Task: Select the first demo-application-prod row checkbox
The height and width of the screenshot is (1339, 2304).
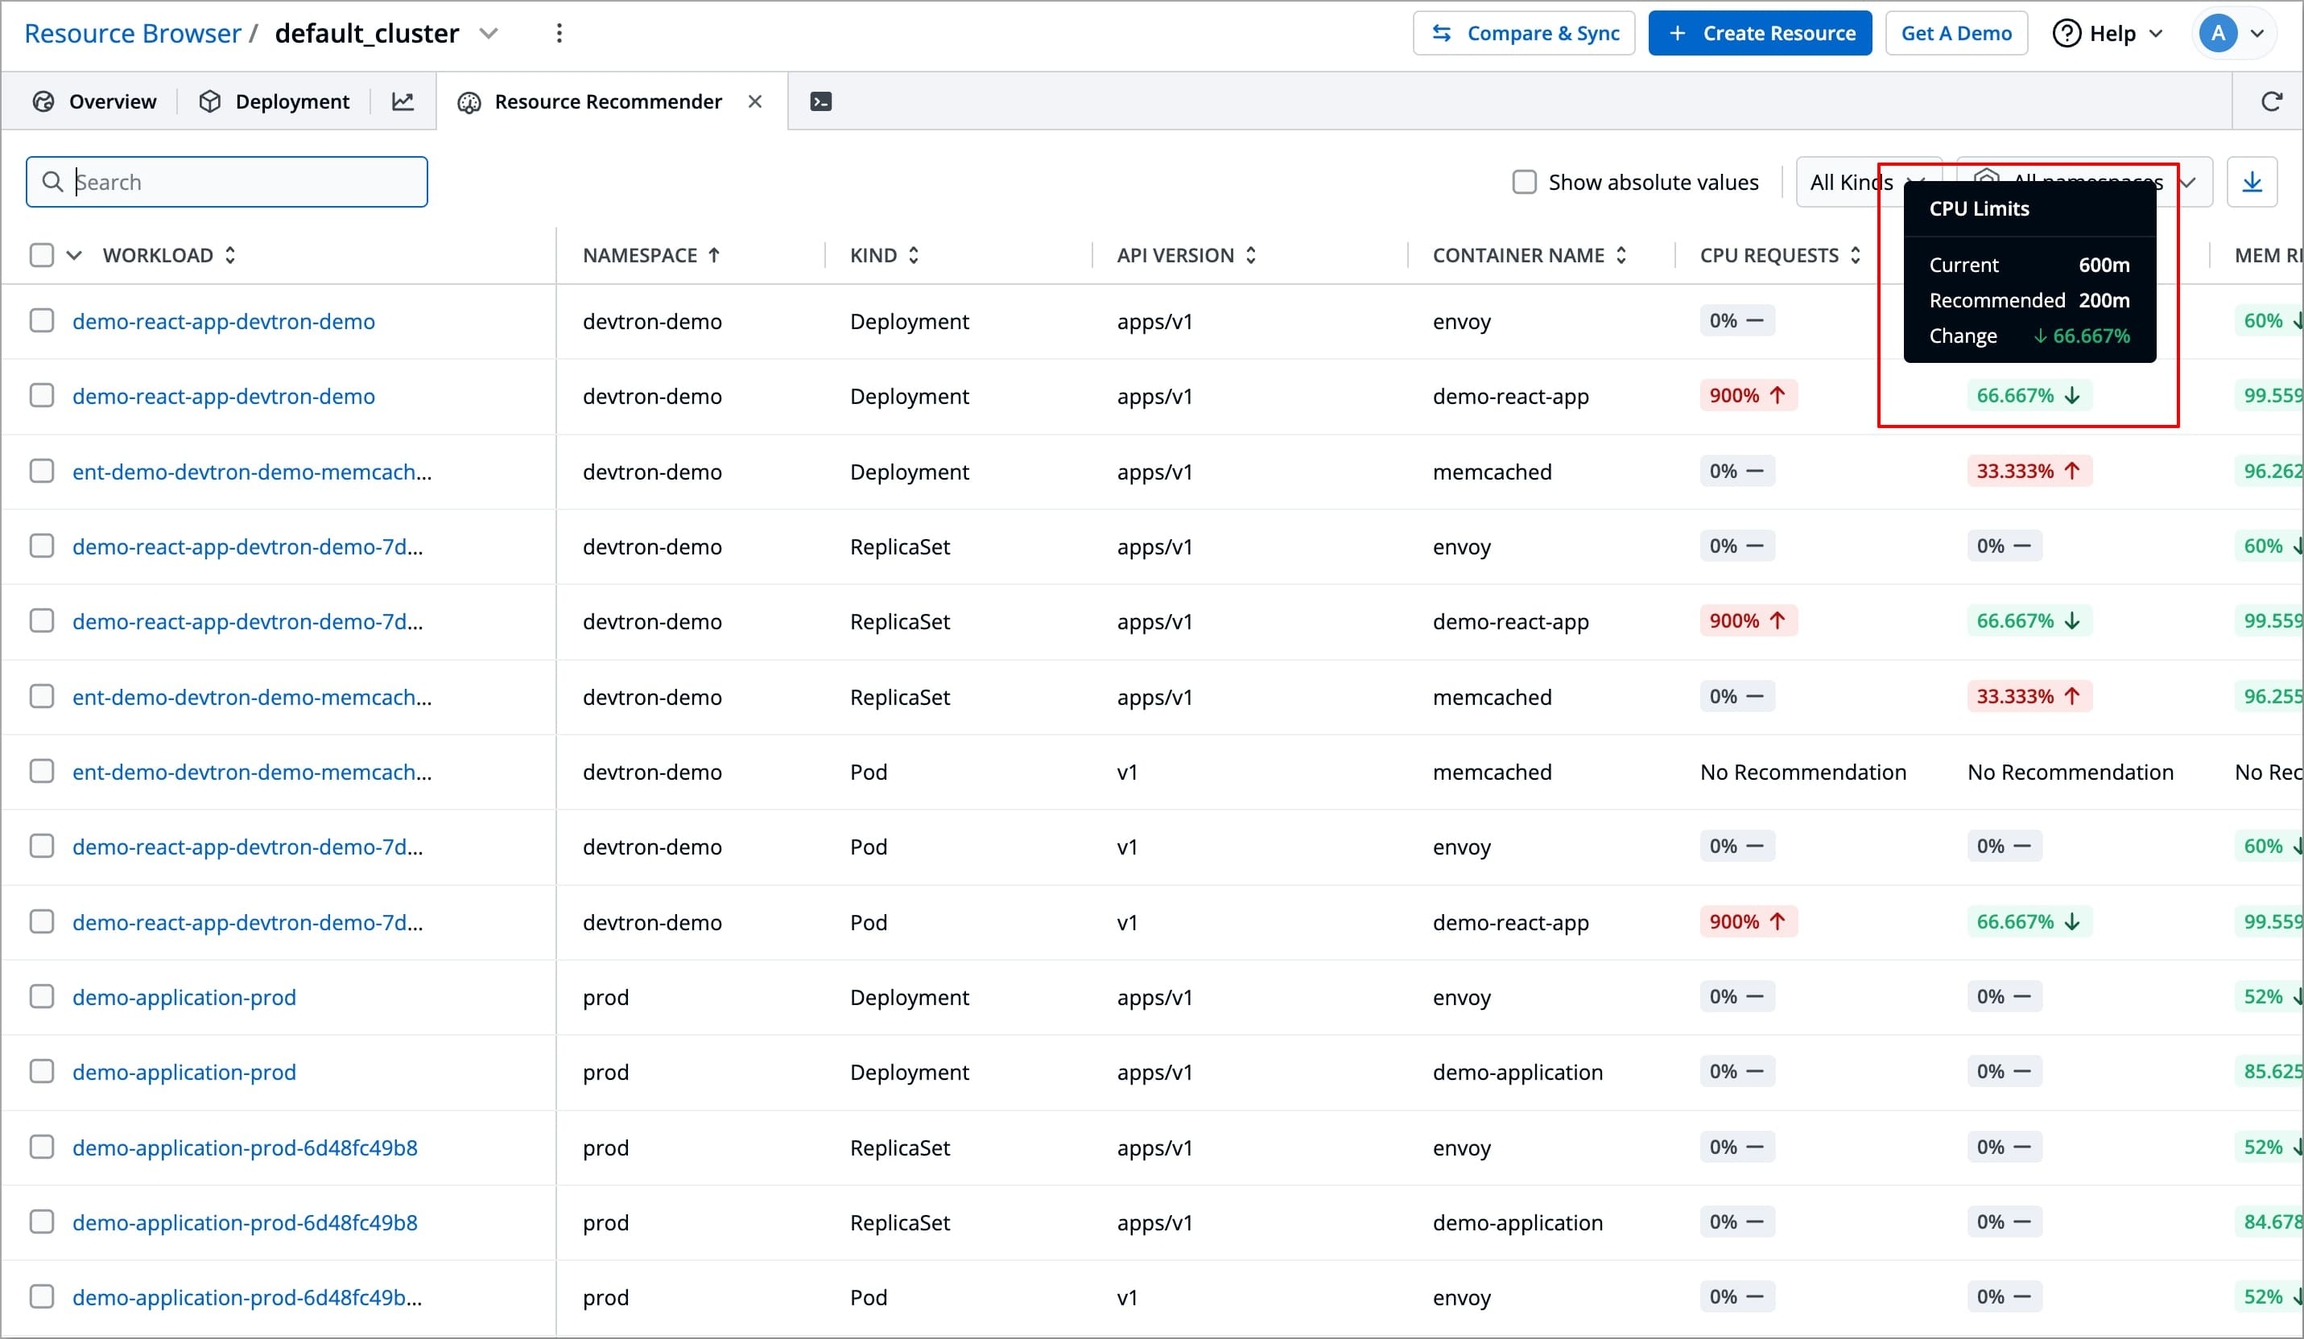Action: 41,997
